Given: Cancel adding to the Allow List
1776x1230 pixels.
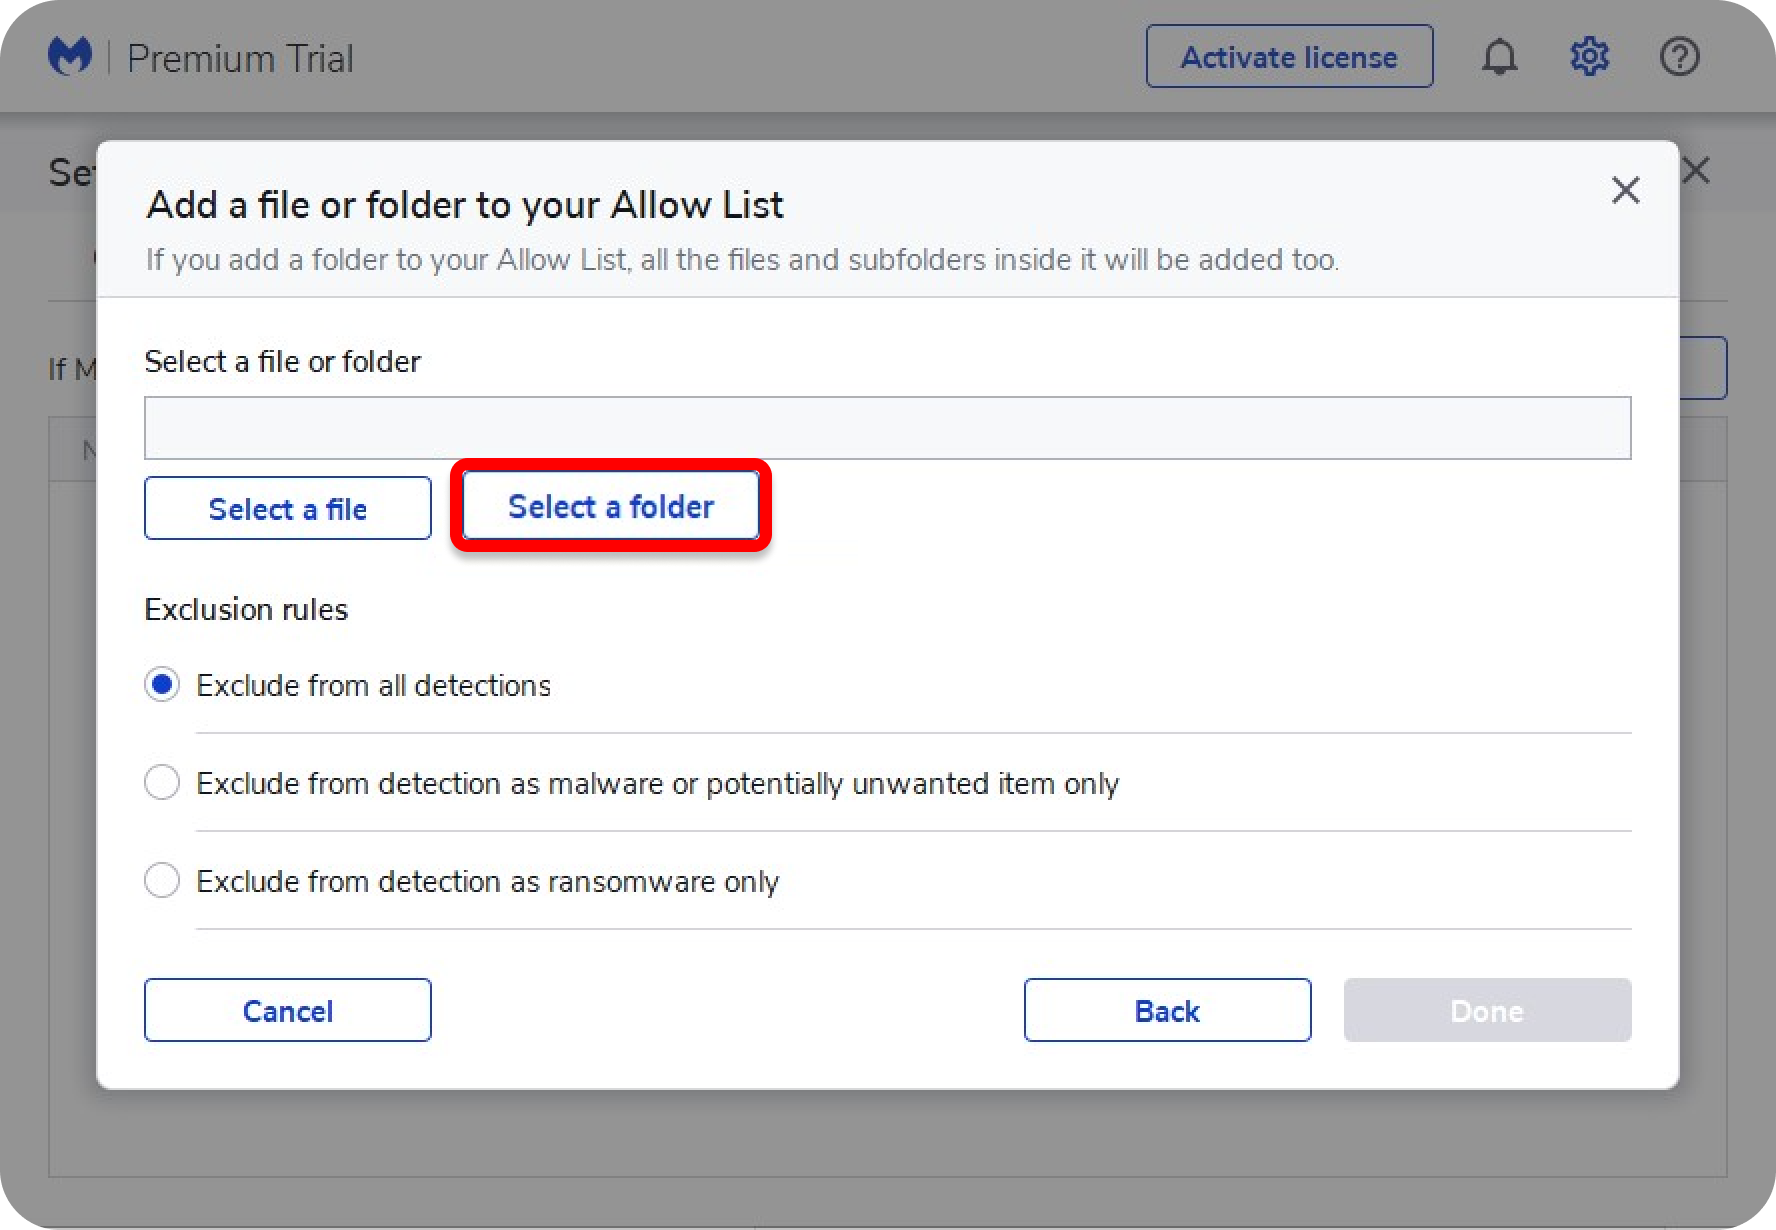Looking at the screenshot, I should (x=288, y=1010).
